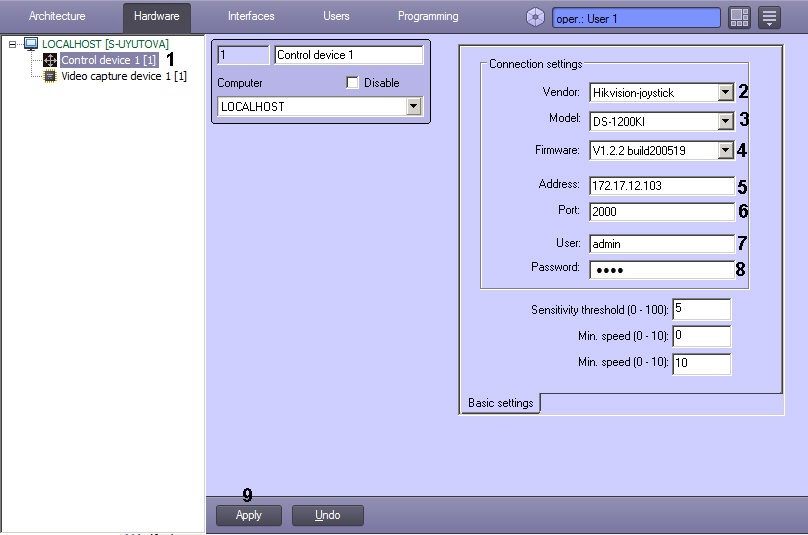Open the Architecture tab
808x535 pixels.
click(57, 16)
